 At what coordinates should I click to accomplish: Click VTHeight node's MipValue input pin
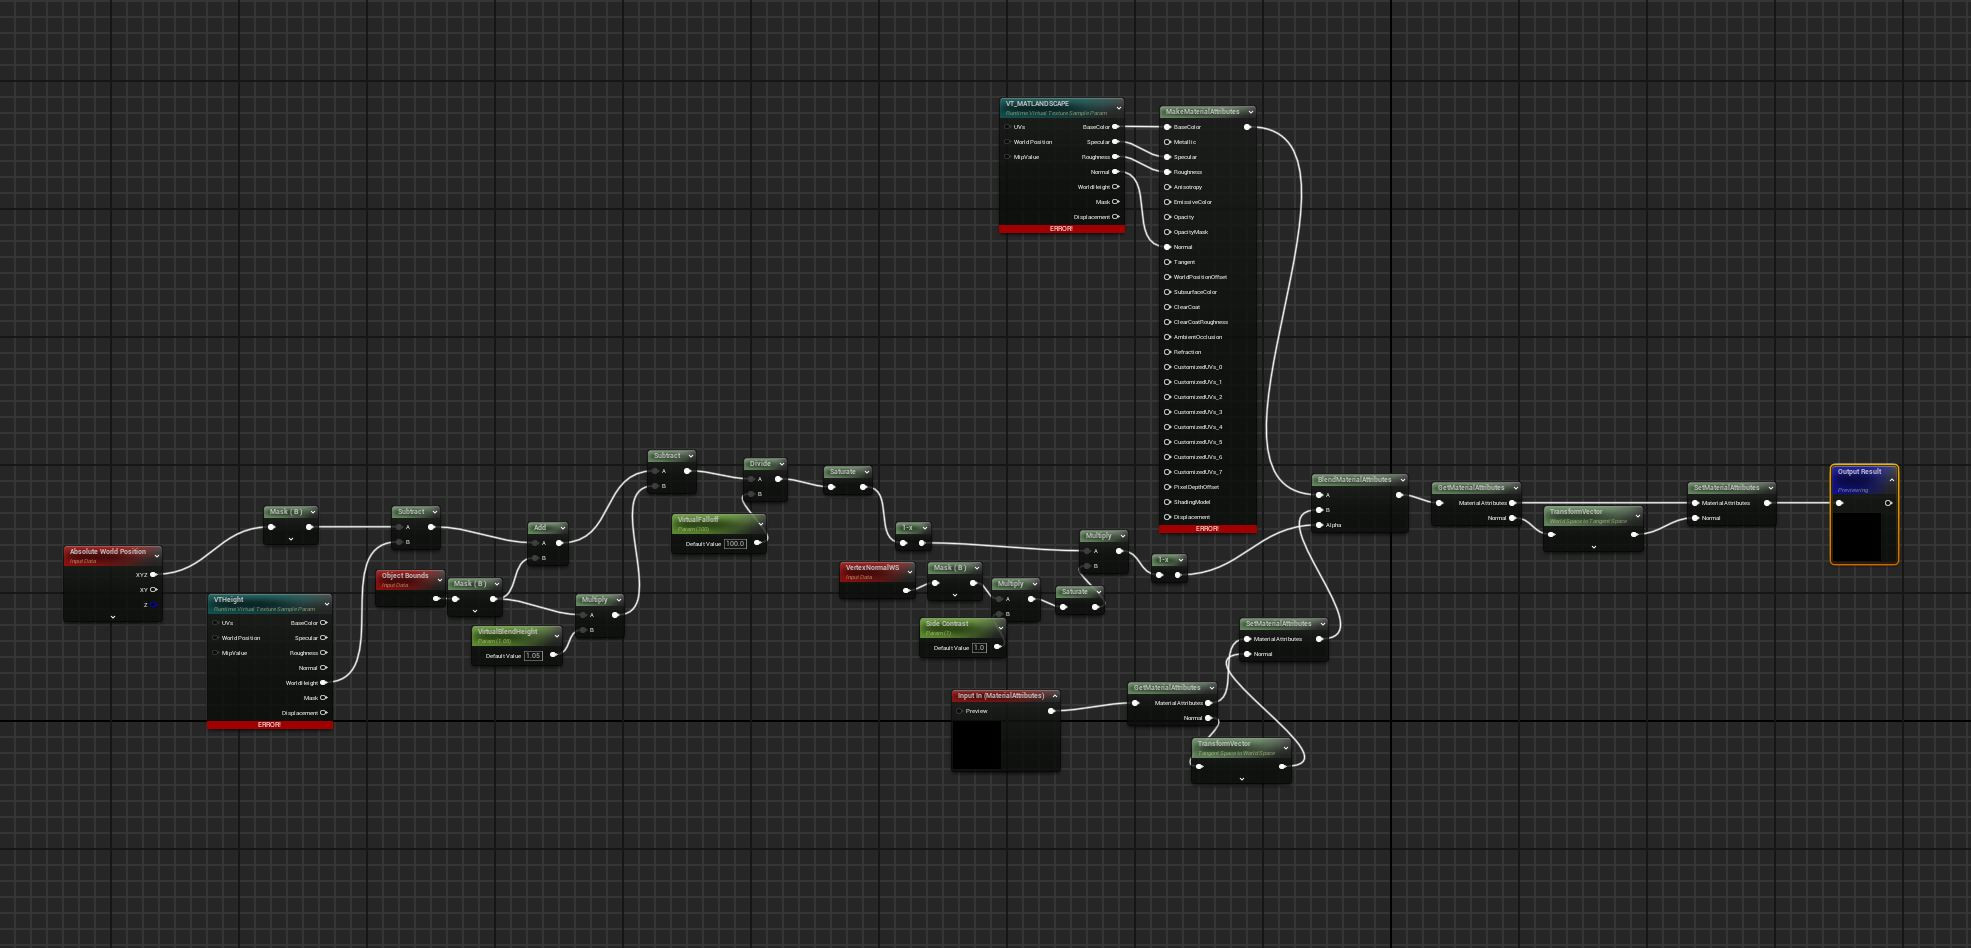tap(215, 653)
